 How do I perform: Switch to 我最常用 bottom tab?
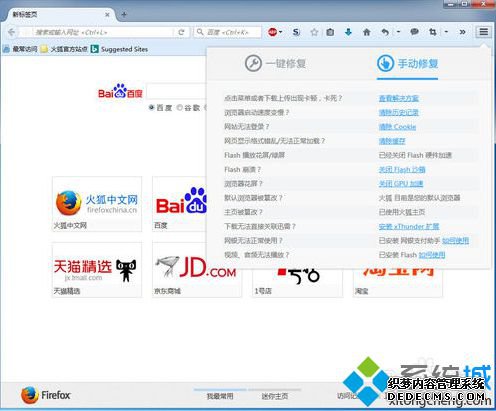click(x=220, y=396)
